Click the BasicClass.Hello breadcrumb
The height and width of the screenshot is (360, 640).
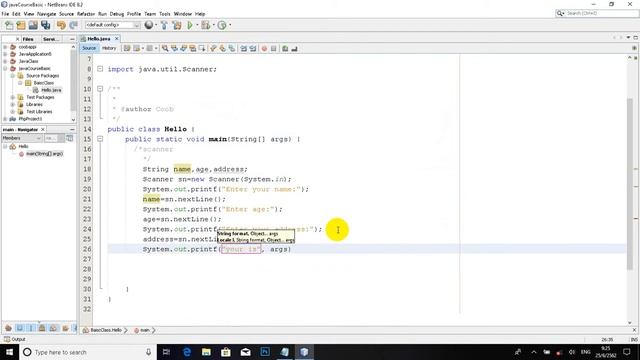[106, 330]
